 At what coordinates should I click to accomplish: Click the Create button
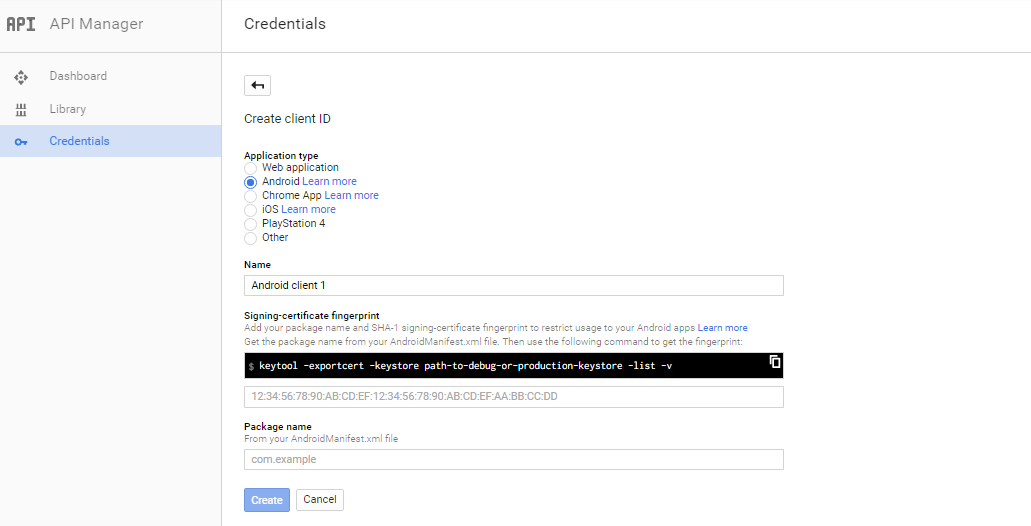coord(267,500)
